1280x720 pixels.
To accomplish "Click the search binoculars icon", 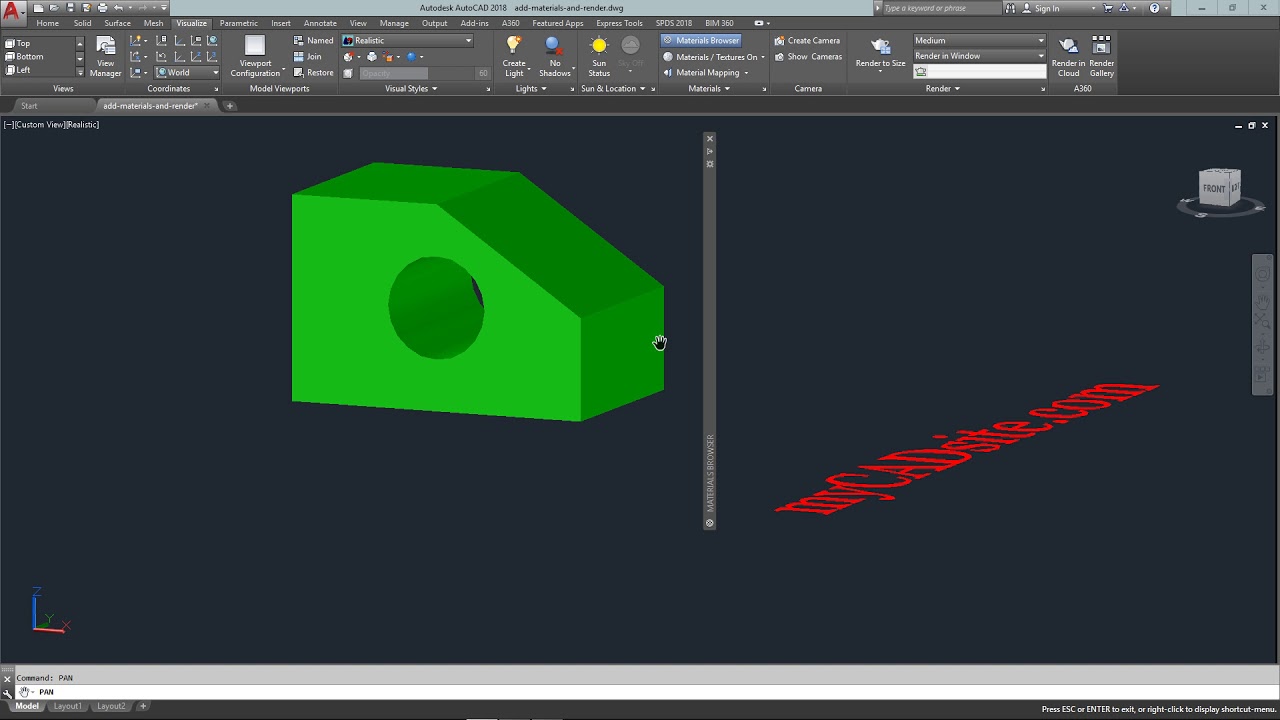I will coord(1010,8).
